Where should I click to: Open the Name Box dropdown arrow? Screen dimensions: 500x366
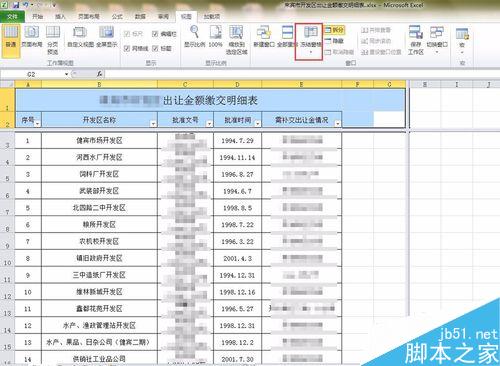tap(67, 74)
